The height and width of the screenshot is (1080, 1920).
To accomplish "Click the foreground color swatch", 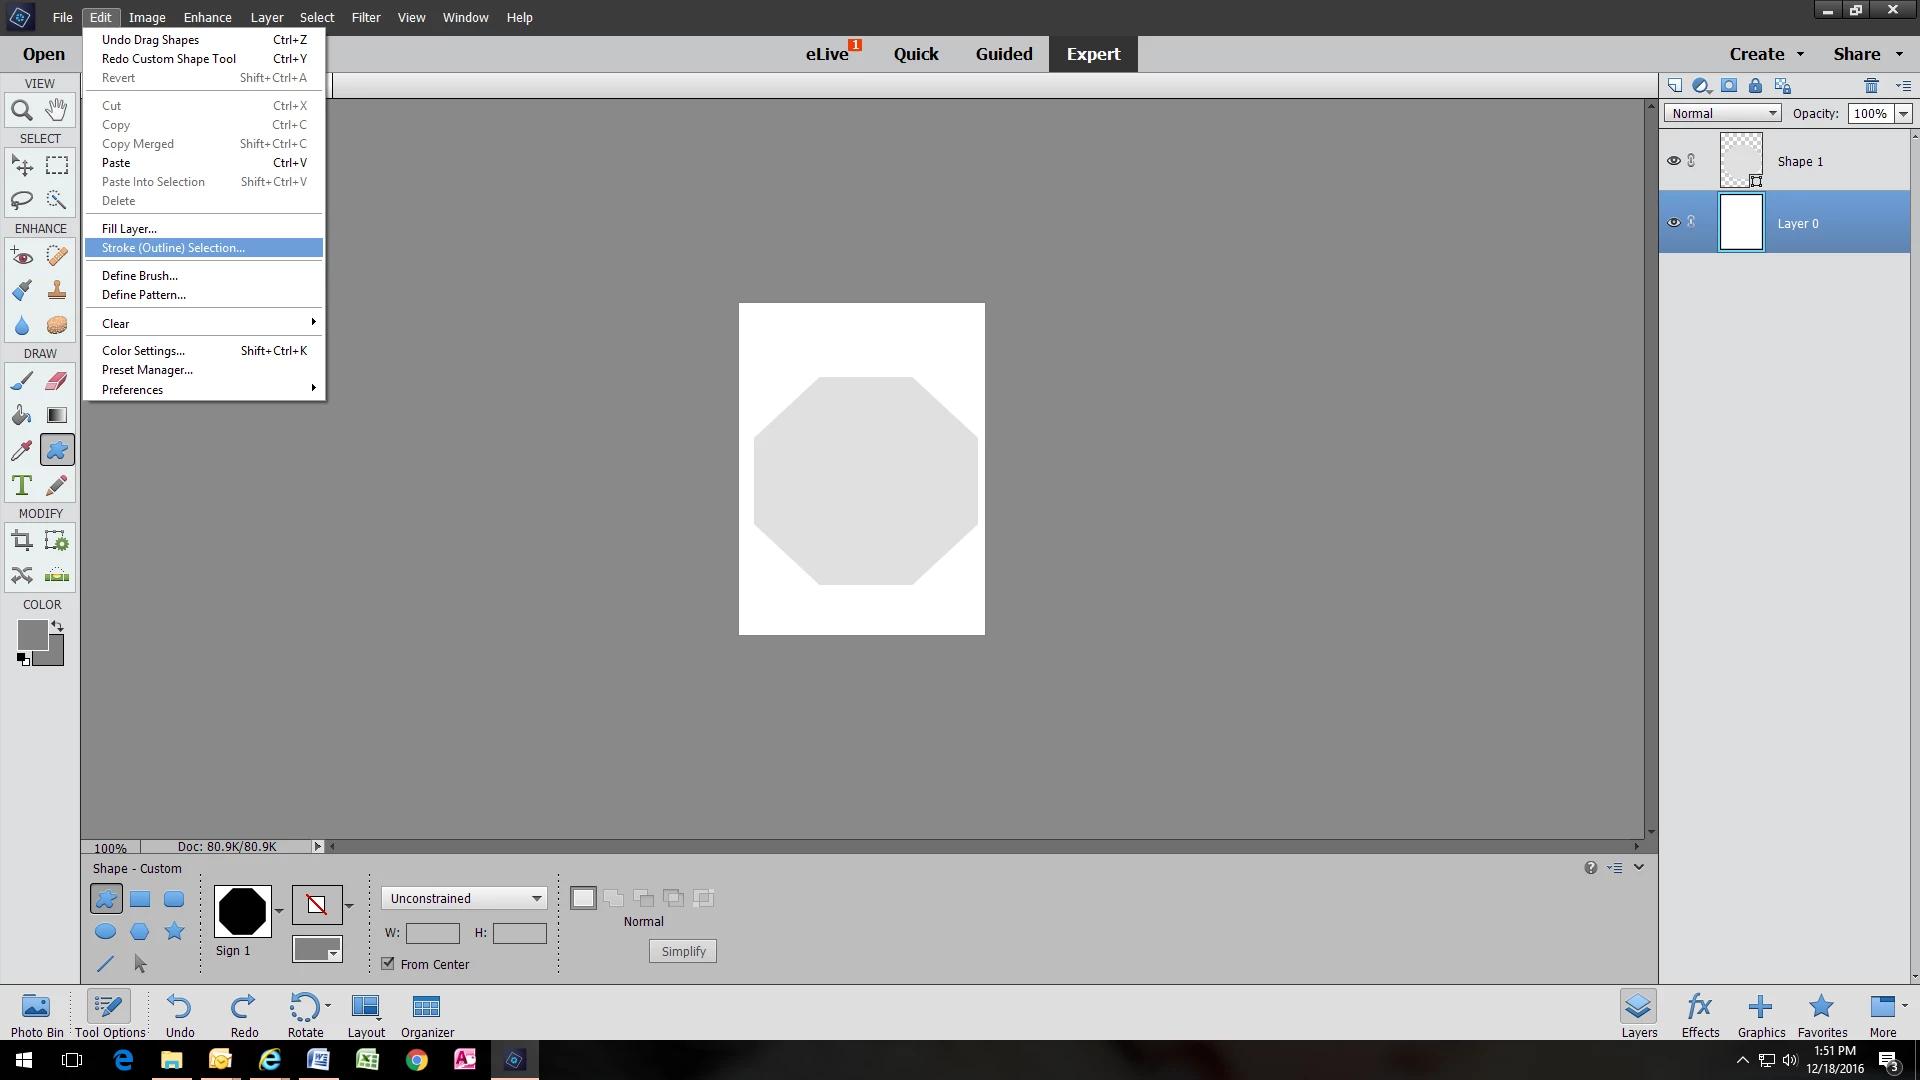I will point(32,634).
